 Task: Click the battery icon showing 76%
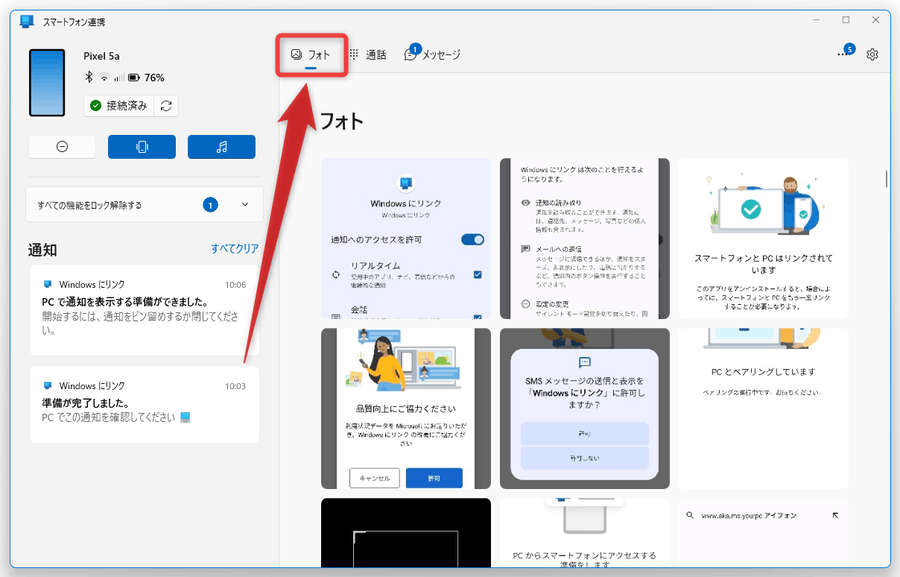click(134, 78)
